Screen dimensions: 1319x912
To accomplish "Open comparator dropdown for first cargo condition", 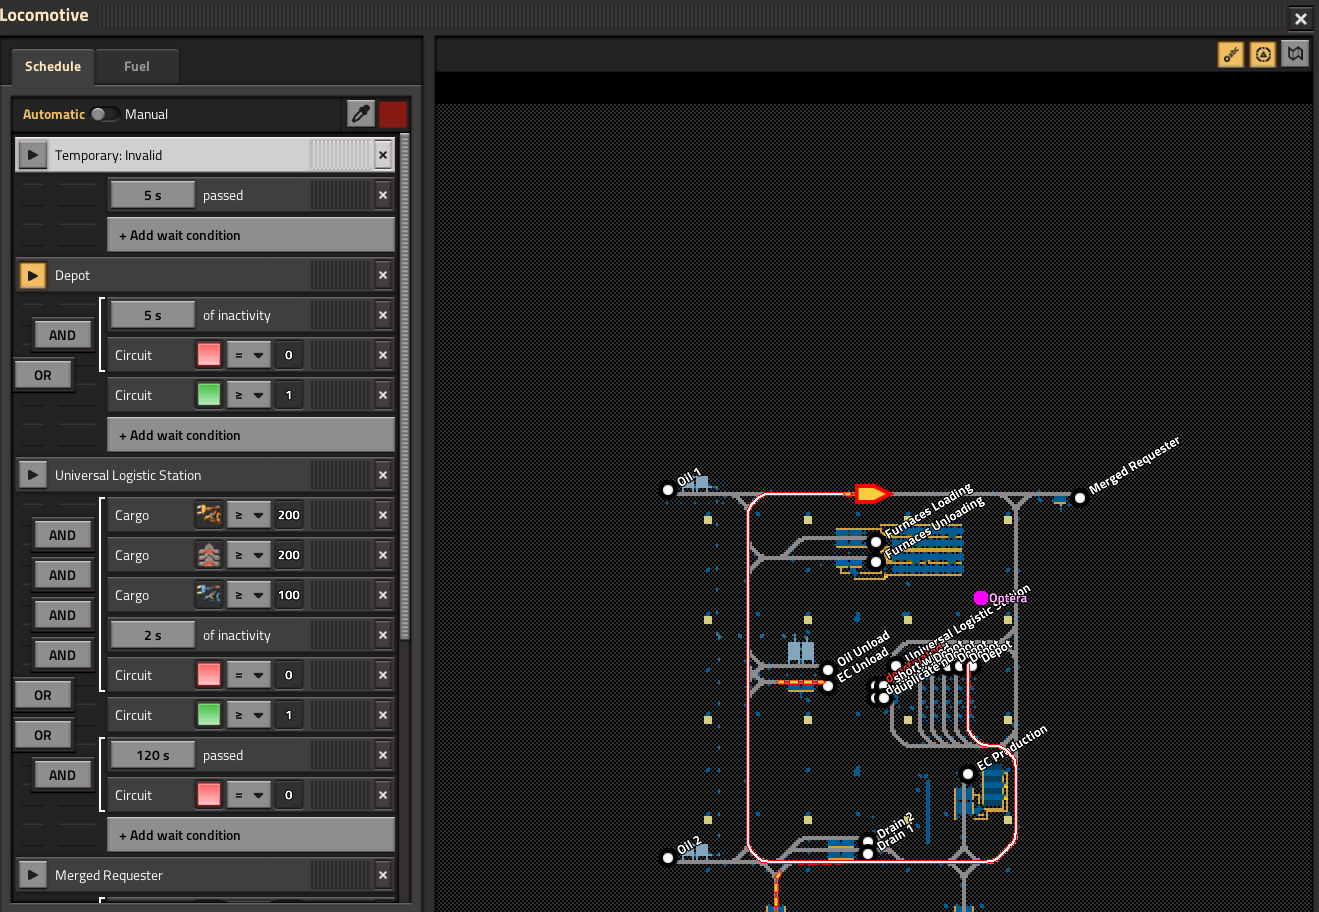I will [x=249, y=515].
